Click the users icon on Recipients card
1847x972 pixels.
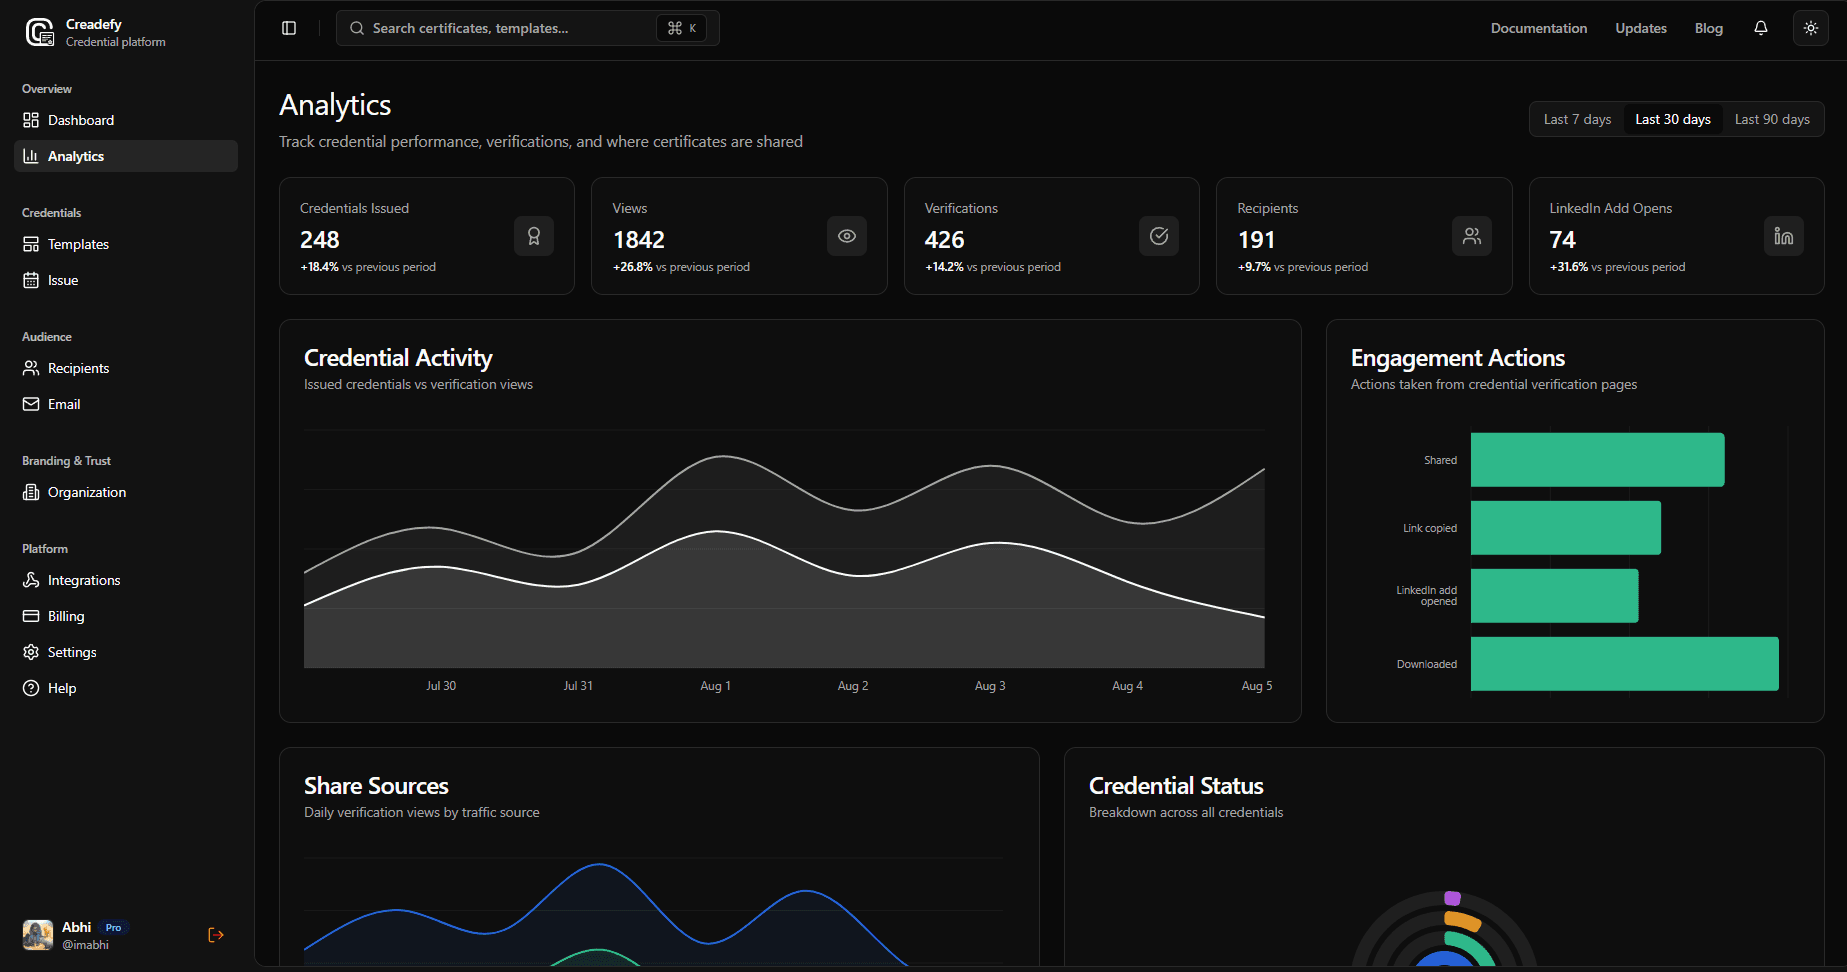[1472, 236]
